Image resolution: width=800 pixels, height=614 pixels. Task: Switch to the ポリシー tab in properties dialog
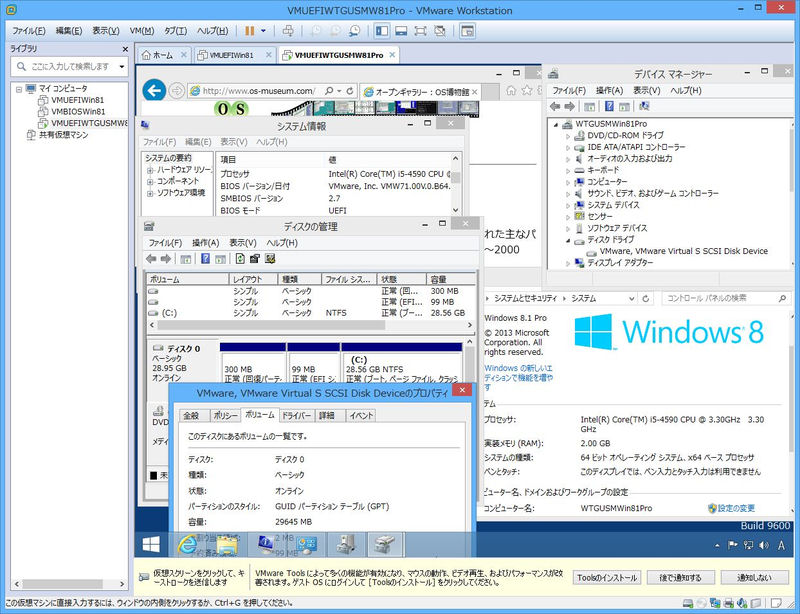226,415
